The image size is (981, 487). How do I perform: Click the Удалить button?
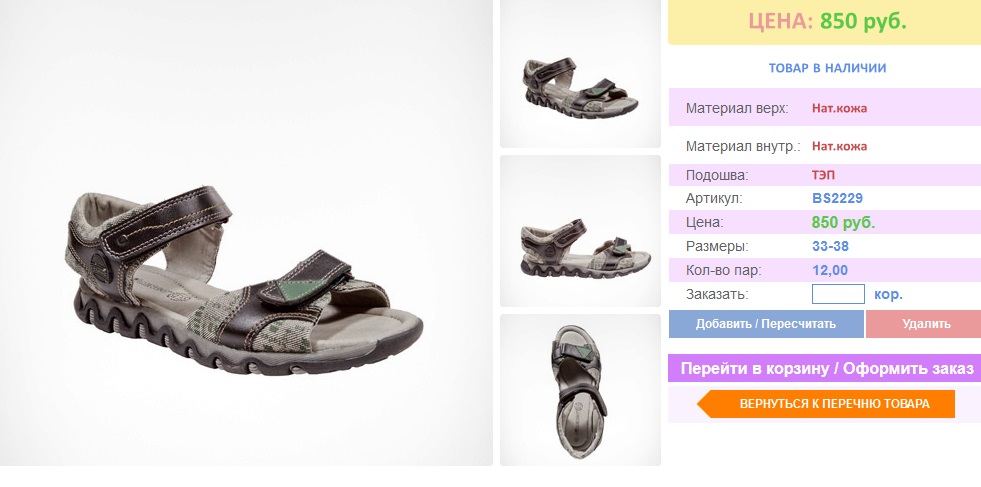point(925,324)
